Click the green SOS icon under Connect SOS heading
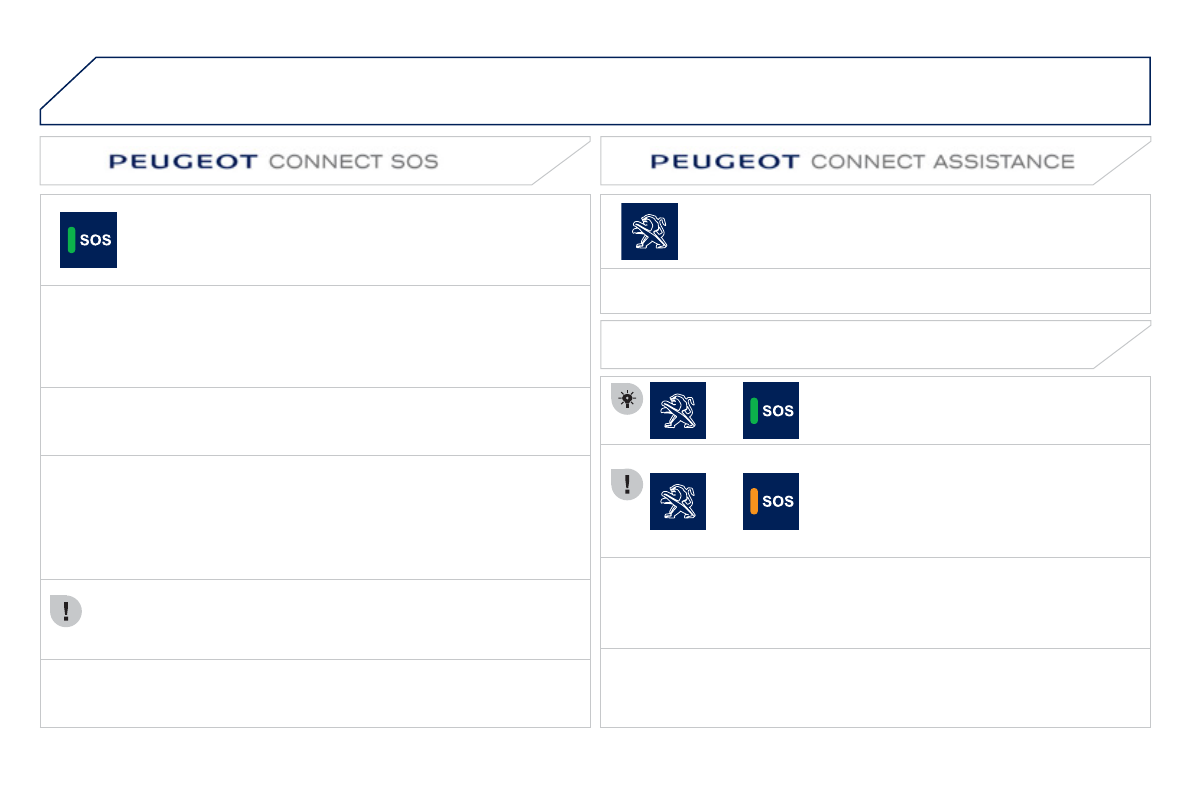This screenshot has width=1191, height=794. tap(88, 240)
